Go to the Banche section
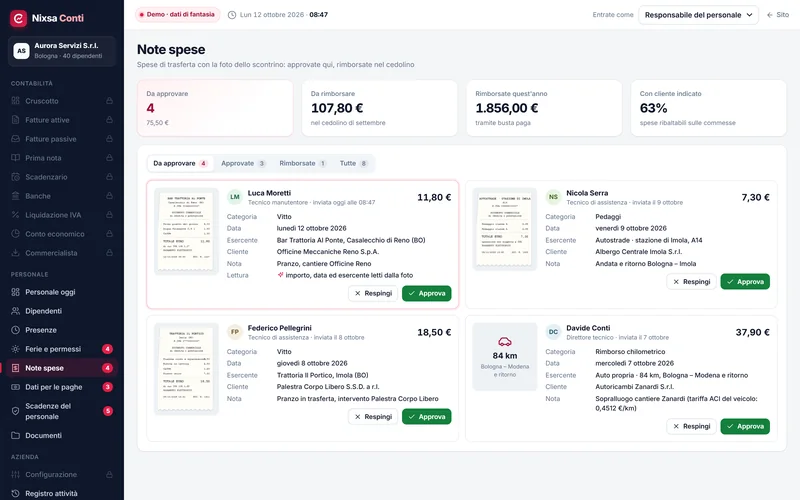Image resolution: width=800 pixels, height=500 pixels. 62,196
